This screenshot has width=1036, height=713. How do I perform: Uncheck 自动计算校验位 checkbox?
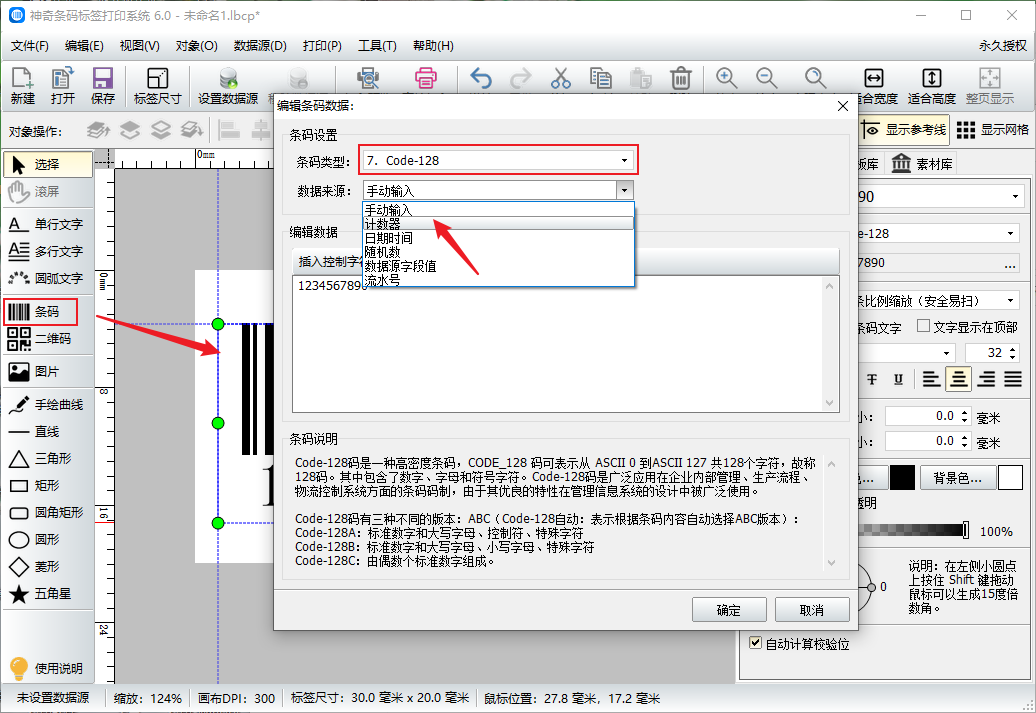click(x=756, y=643)
